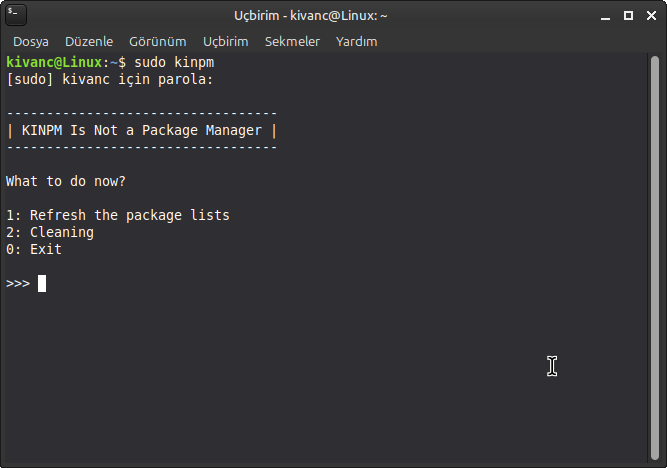Click the sudo password prompt line

[109, 79]
